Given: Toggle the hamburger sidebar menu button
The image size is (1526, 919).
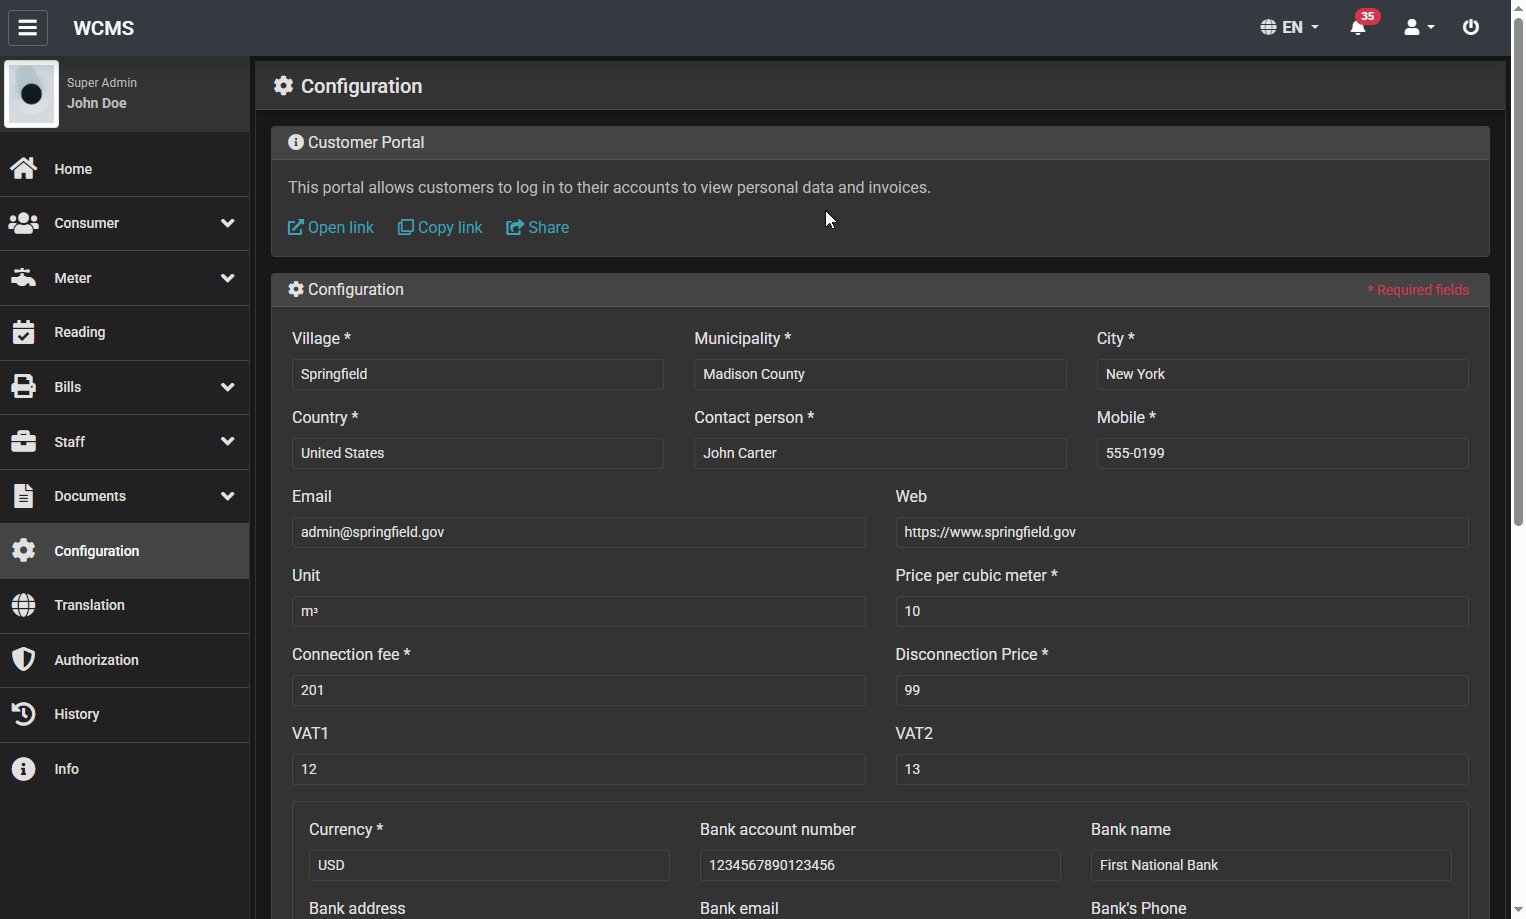Looking at the screenshot, I should [x=28, y=28].
